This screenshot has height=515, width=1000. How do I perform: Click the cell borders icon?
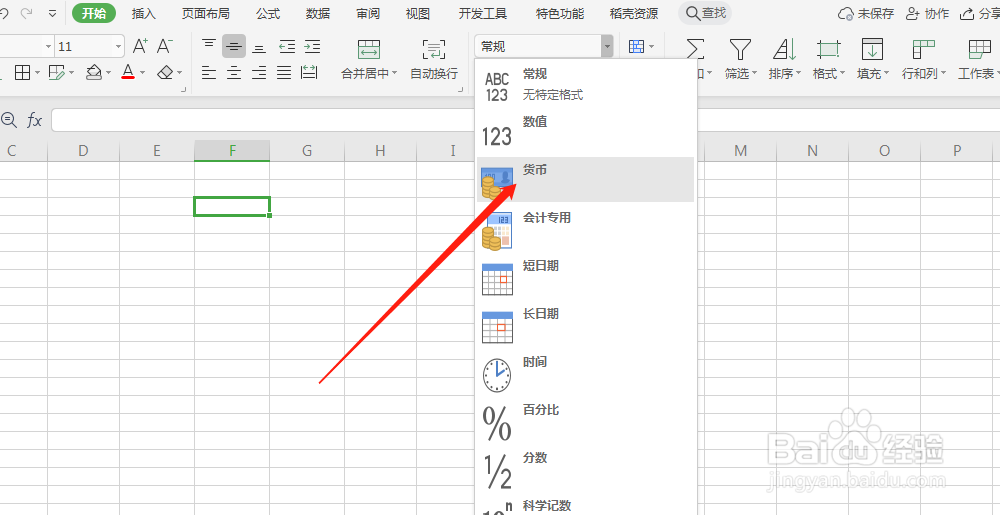click(22, 73)
